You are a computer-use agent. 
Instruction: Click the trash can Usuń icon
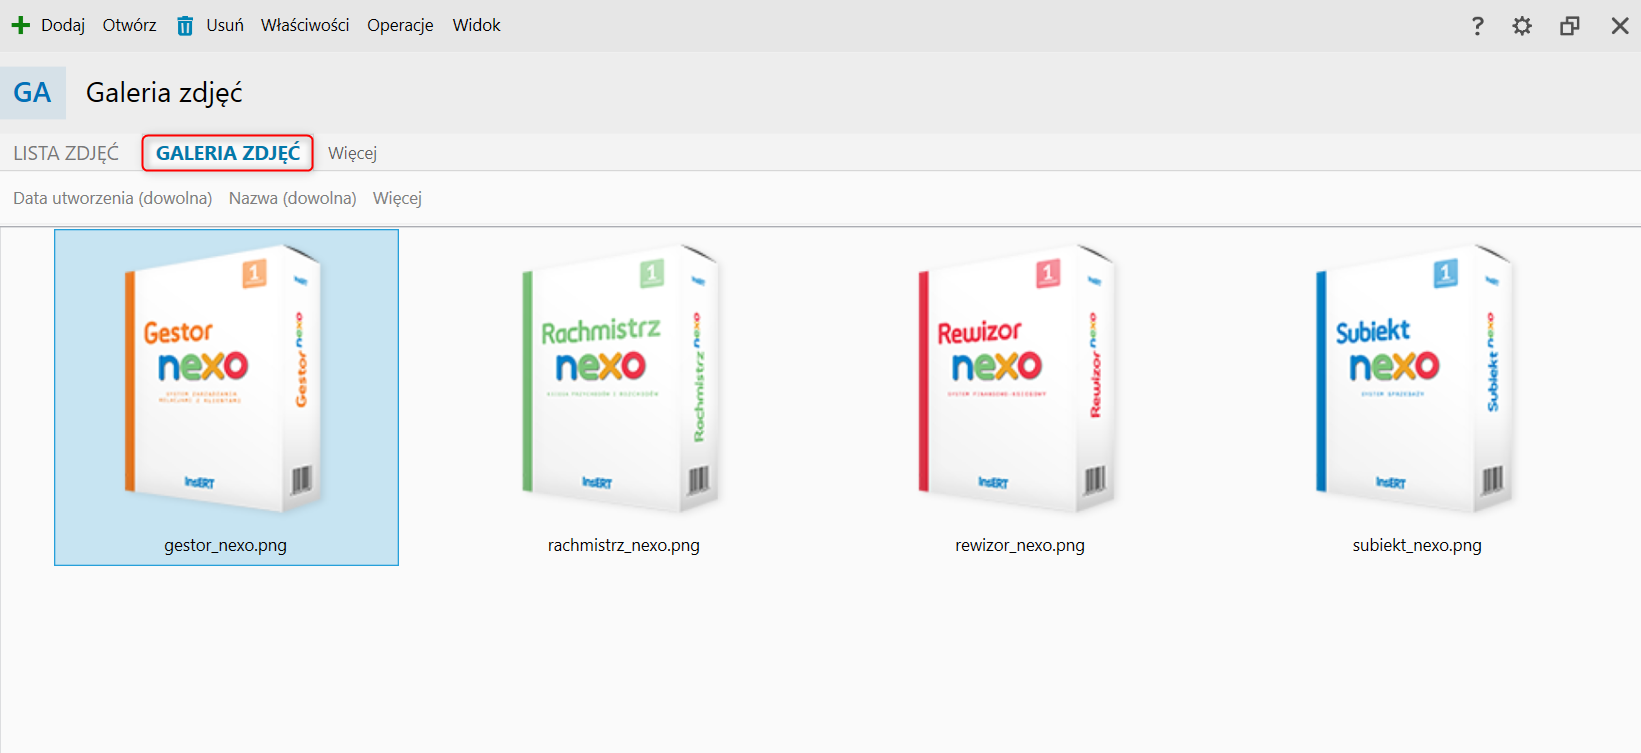(x=185, y=26)
